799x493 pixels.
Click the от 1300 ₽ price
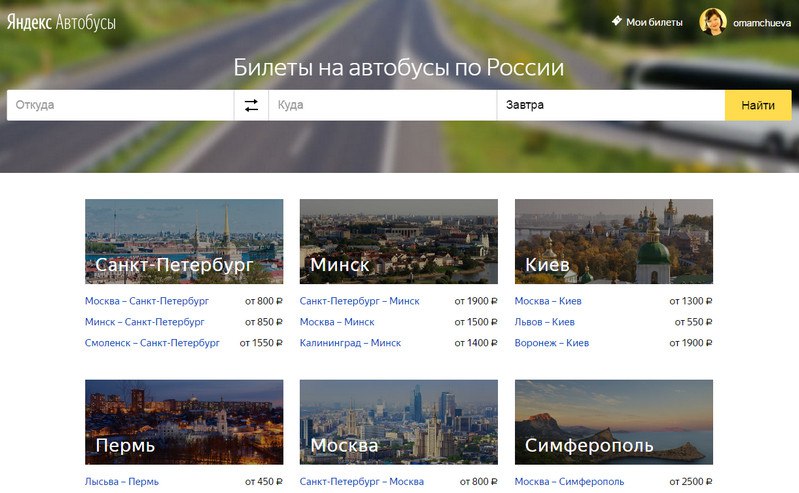(691, 301)
